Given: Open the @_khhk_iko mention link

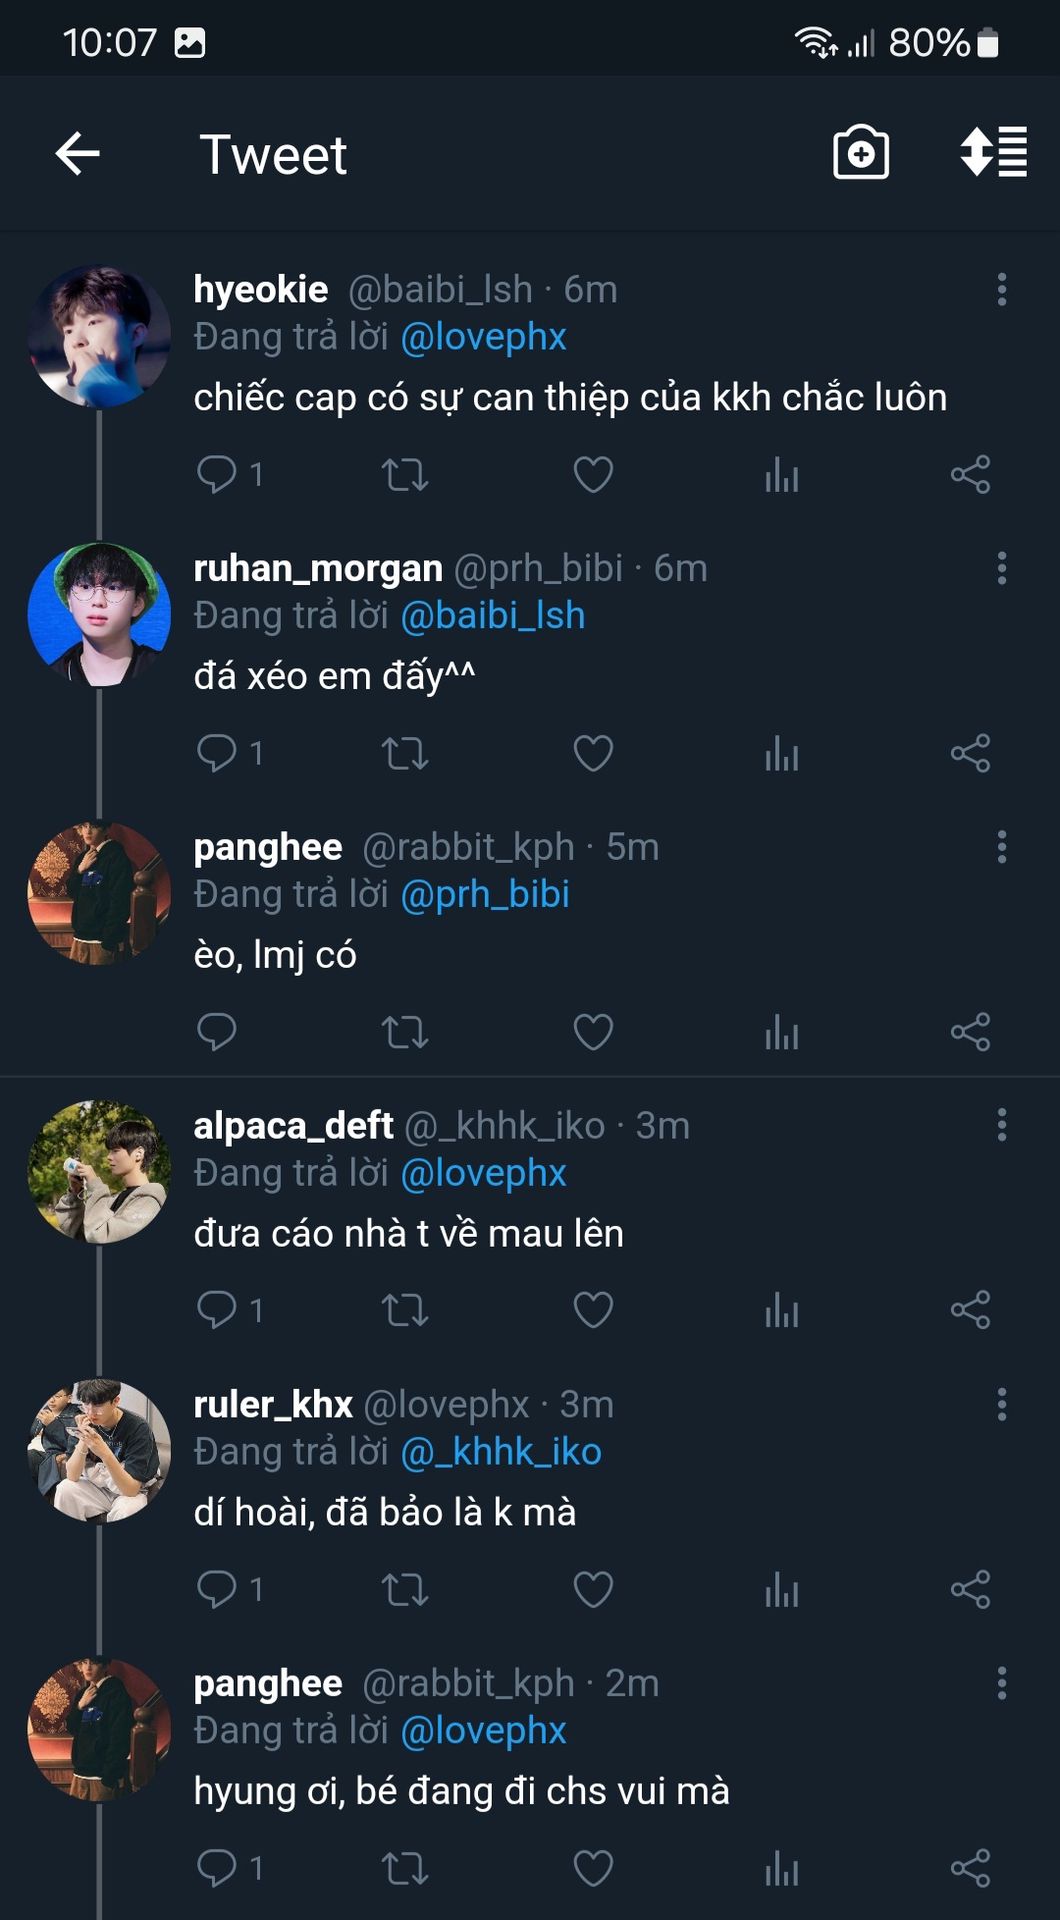Looking at the screenshot, I should coord(501,1452).
